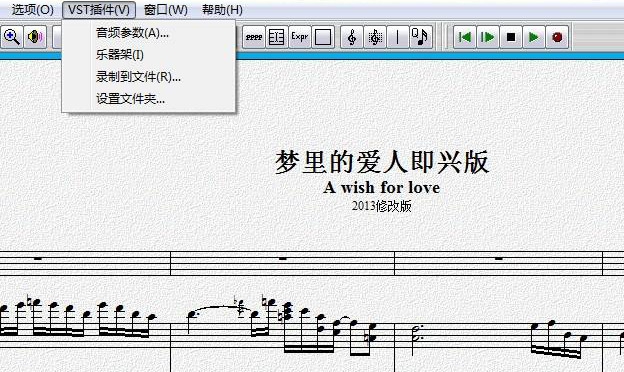The height and width of the screenshot is (372, 624).
Task: Open the 选项(O) menu
Action: pyautogui.click(x=33, y=10)
